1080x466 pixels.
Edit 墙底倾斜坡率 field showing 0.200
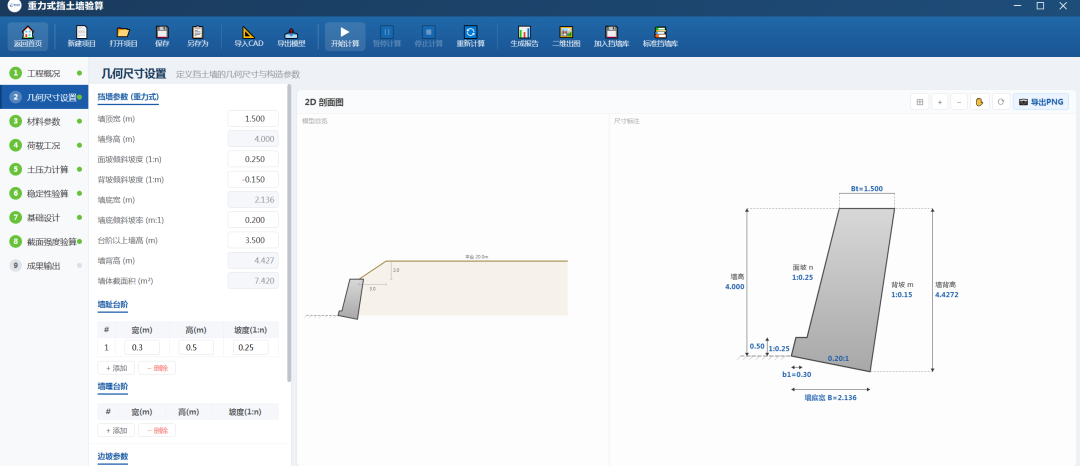pyautogui.click(x=253, y=220)
